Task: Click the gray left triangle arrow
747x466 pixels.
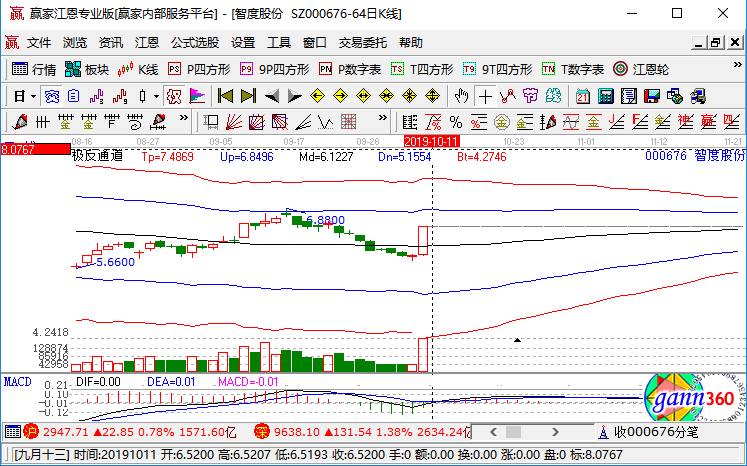Action: point(272,96)
